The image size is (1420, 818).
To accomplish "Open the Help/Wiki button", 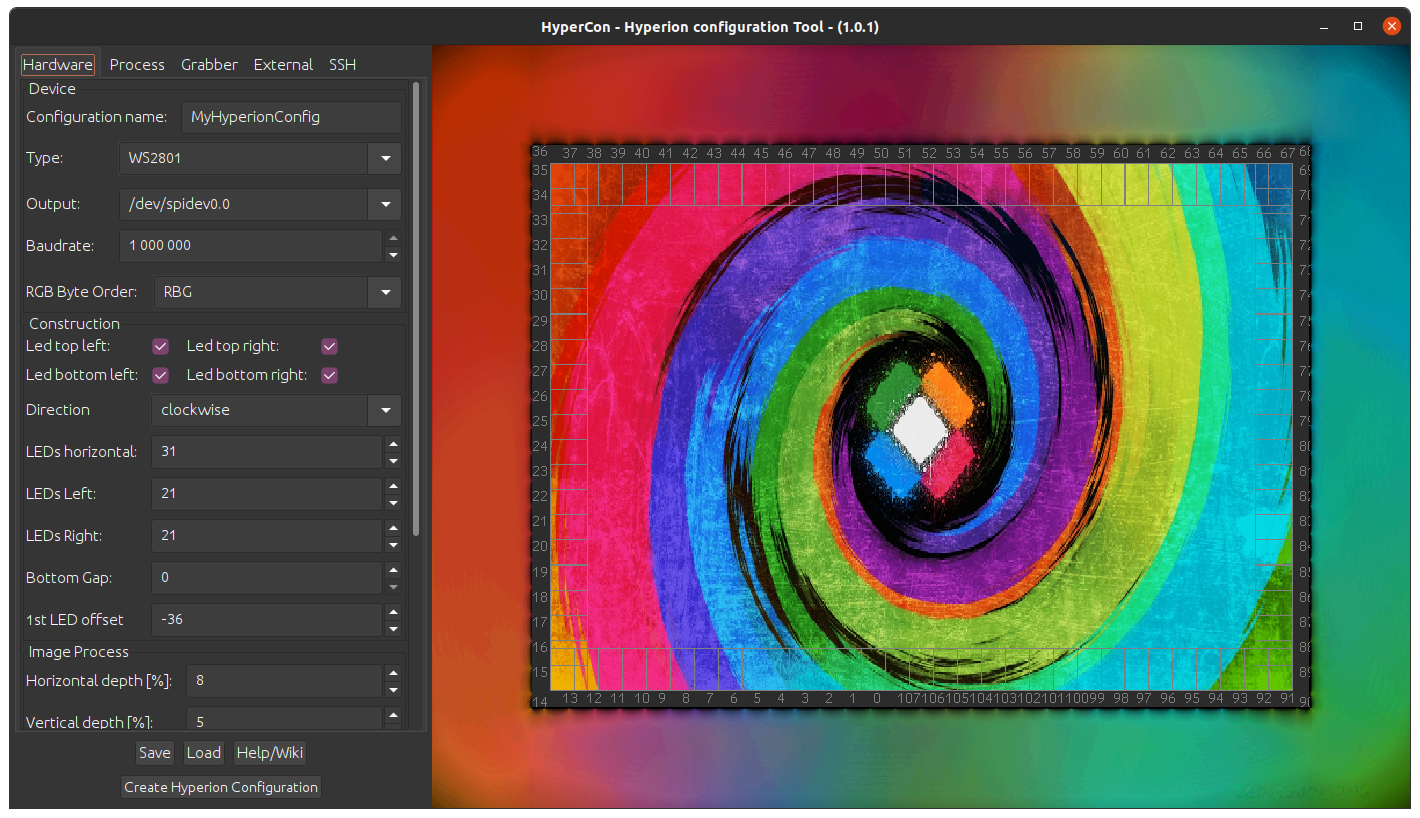I will point(270,753).
